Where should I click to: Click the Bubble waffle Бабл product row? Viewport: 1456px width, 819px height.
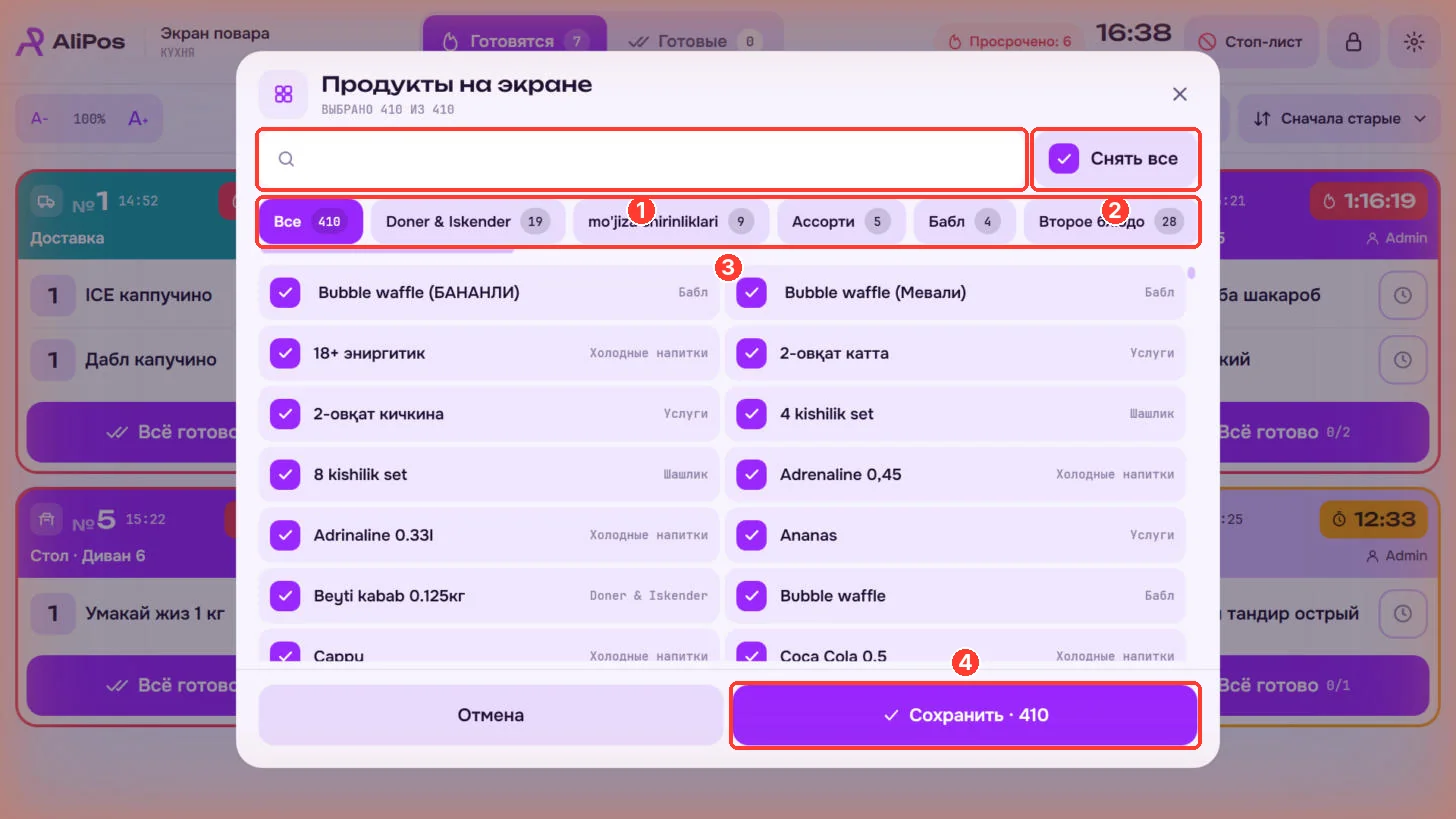tap(955, 596)
